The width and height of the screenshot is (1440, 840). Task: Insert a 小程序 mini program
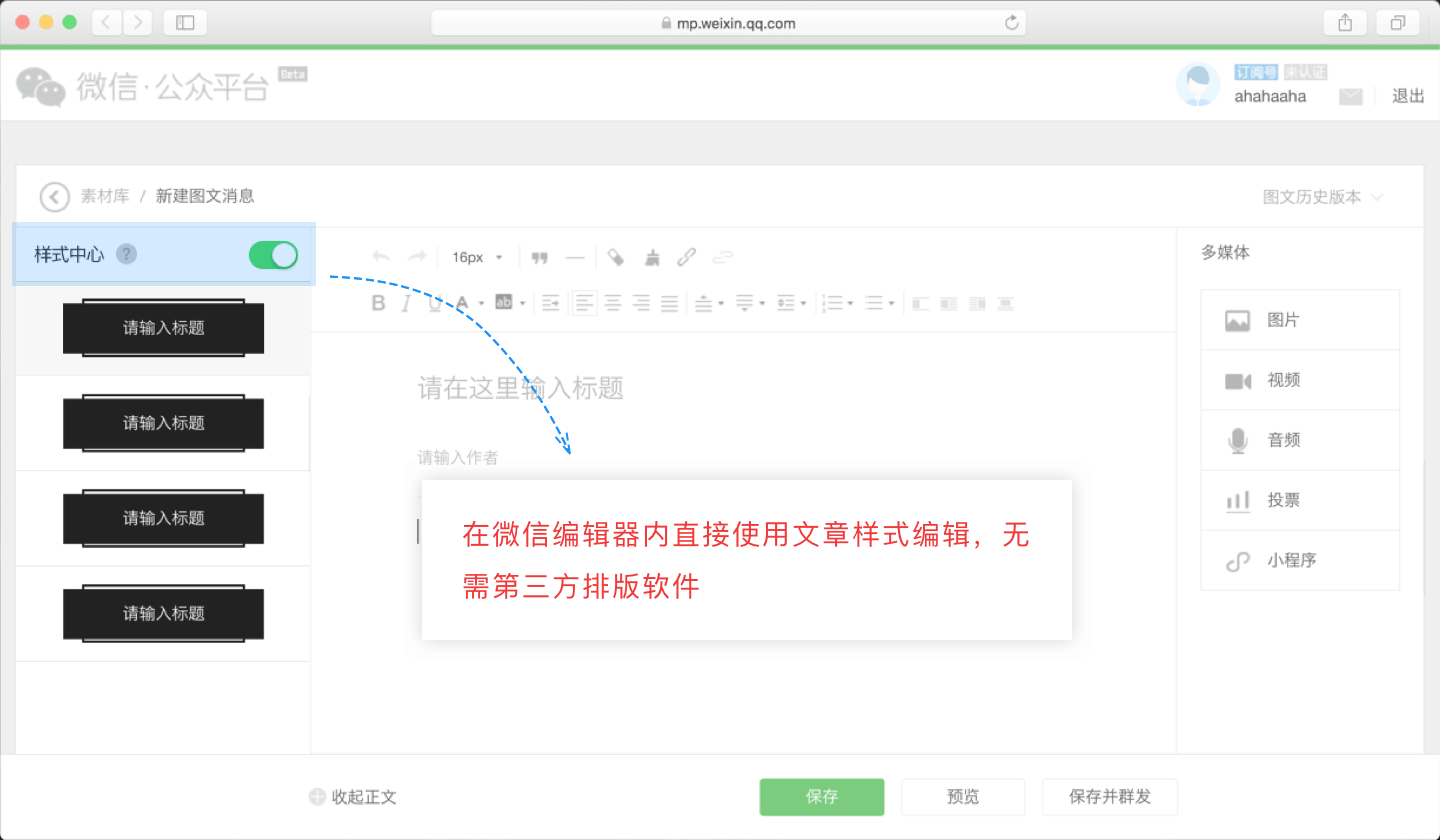(1300, 560)
